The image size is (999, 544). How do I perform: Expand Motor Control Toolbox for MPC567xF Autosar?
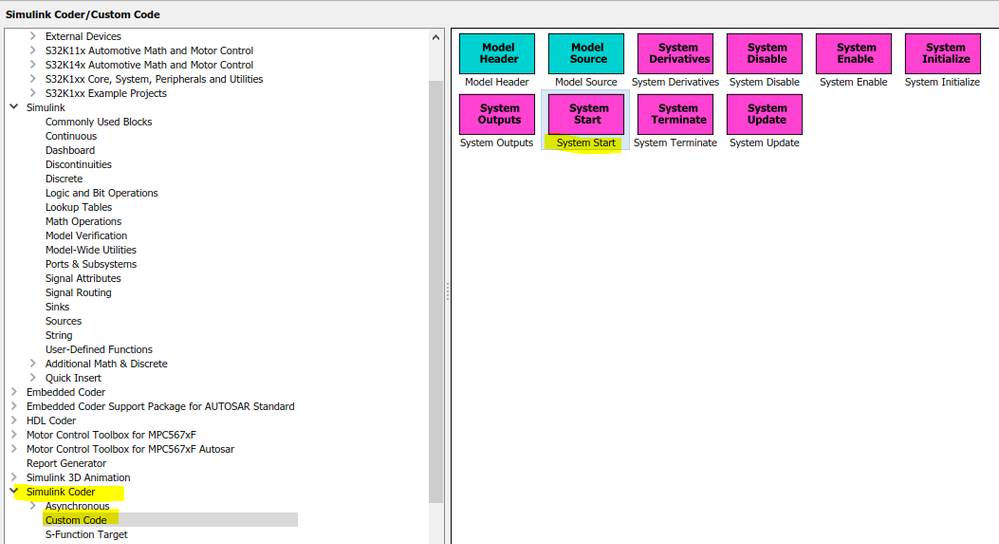coord(14,448)
